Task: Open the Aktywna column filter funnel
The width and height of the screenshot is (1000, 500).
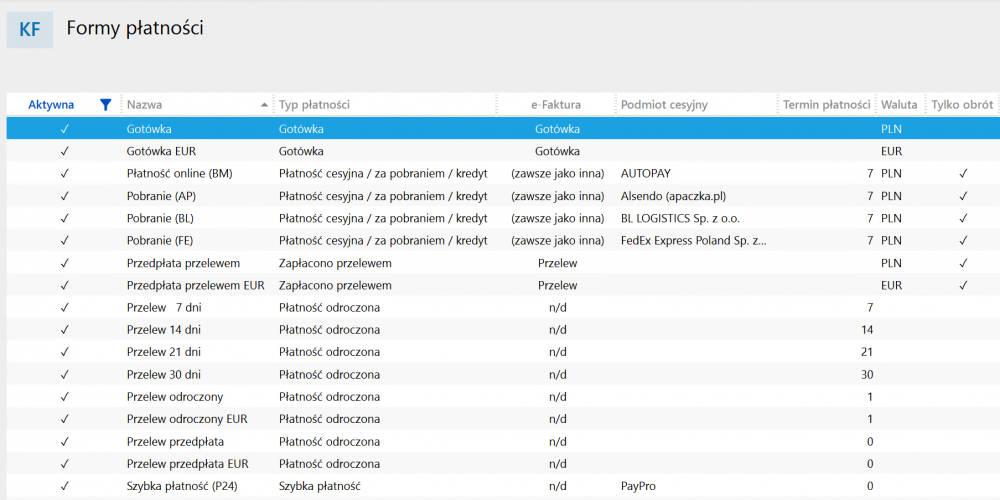Action: [x=106, y=105]
